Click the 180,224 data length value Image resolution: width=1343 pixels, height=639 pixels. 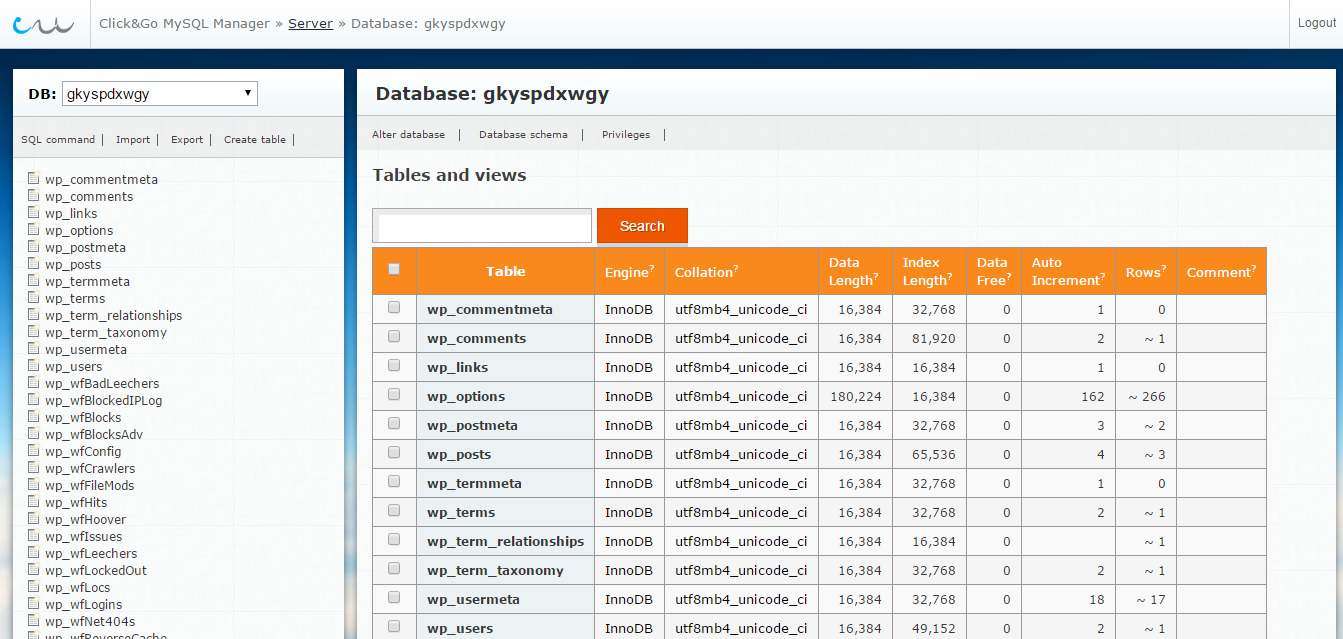856,396
